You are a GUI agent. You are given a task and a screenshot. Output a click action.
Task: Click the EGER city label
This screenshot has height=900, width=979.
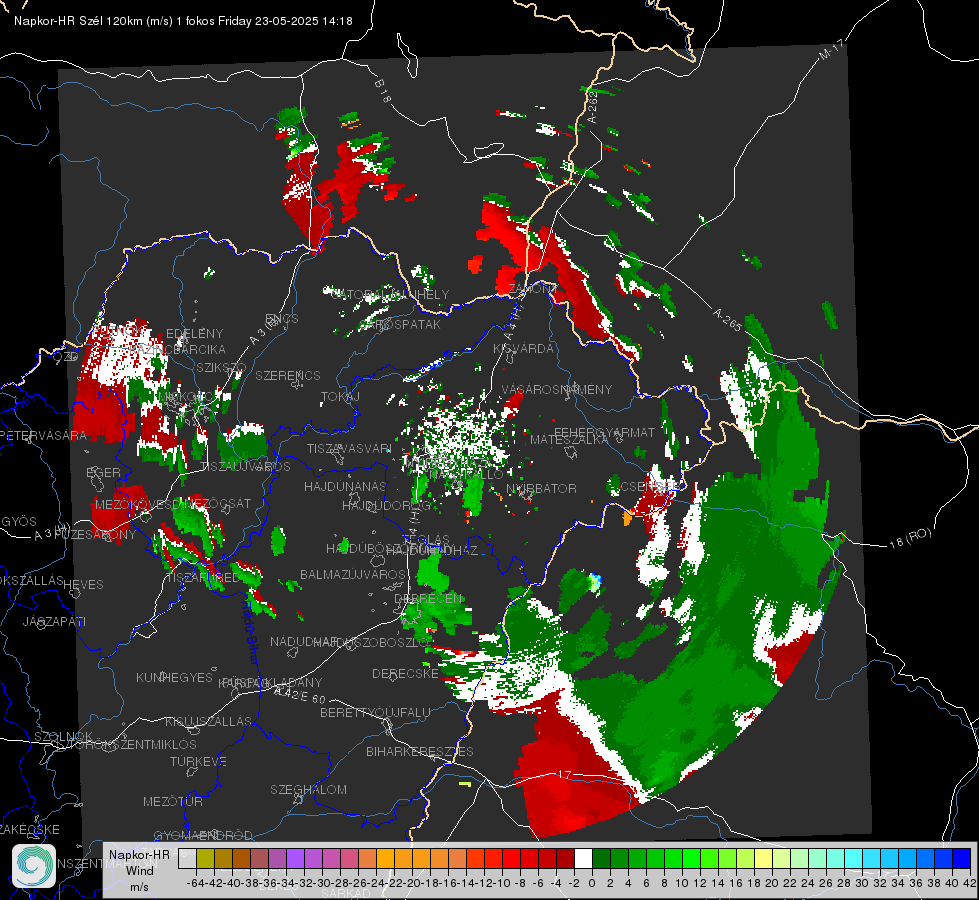coord(103,472)
